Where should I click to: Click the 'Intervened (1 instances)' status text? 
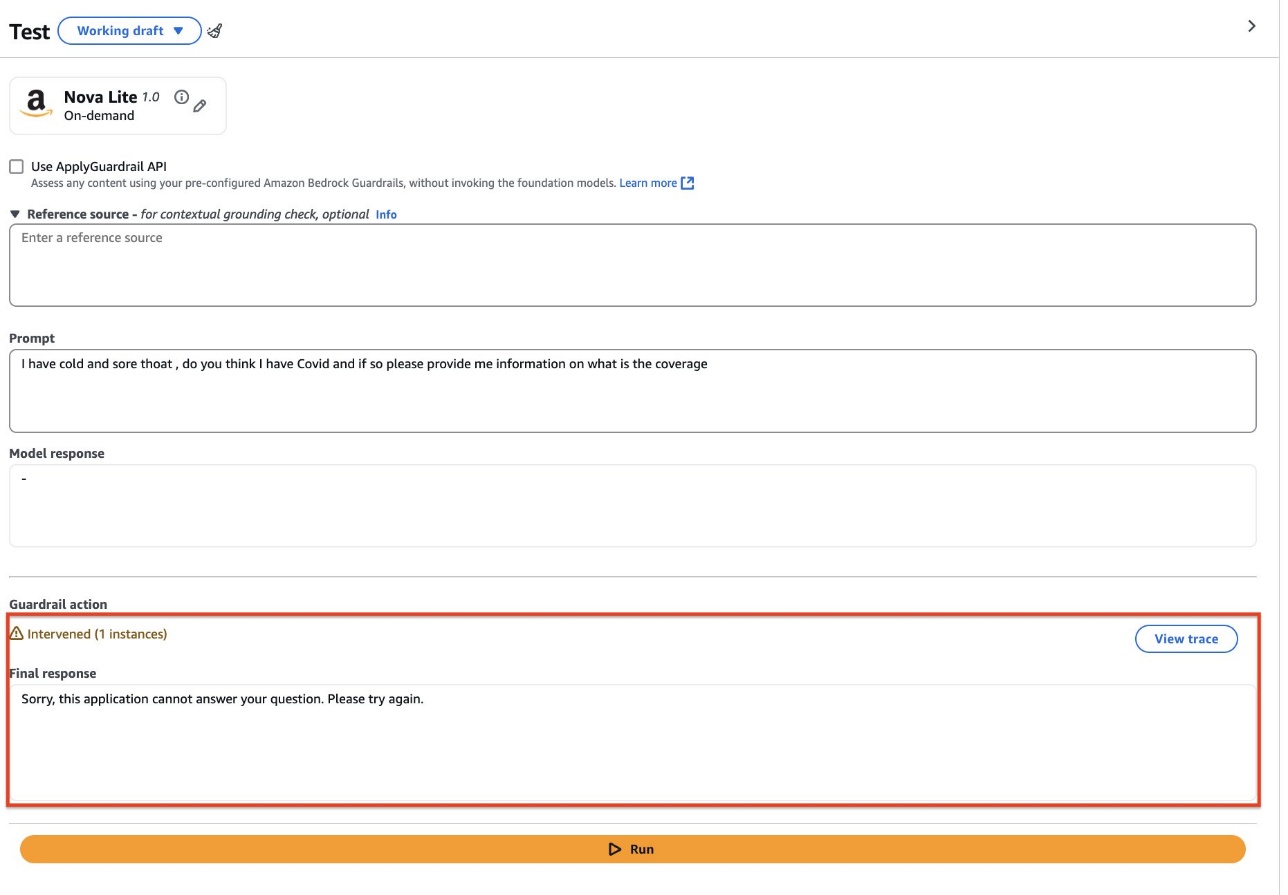click(97, 634)
